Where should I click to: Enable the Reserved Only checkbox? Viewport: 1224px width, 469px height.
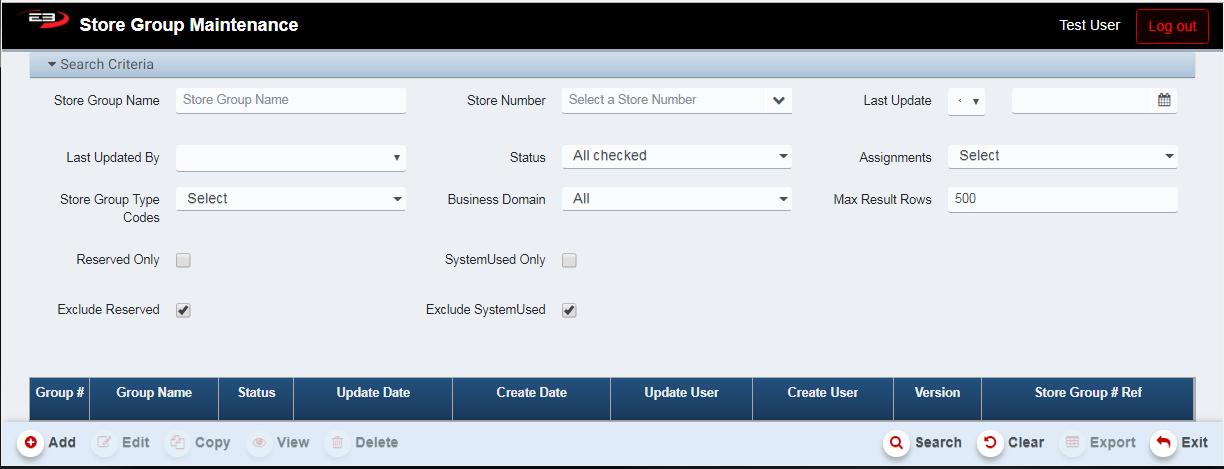pos(183,260)
